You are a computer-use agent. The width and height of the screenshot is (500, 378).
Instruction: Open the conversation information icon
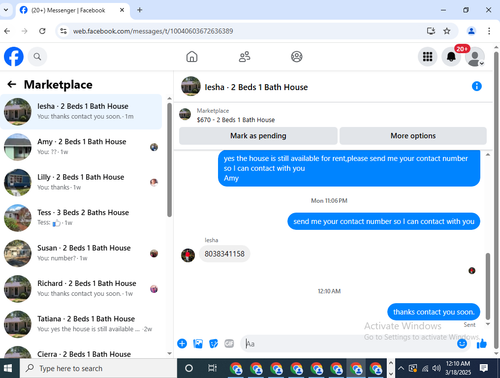(477, 86)
